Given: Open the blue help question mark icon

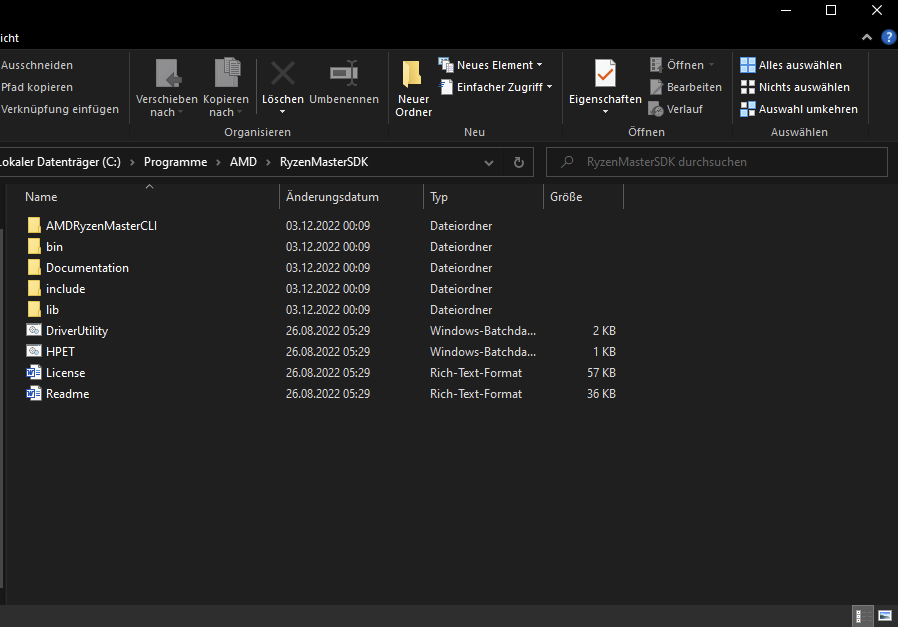Looking at the screenshot, I should tap(889, 38).
